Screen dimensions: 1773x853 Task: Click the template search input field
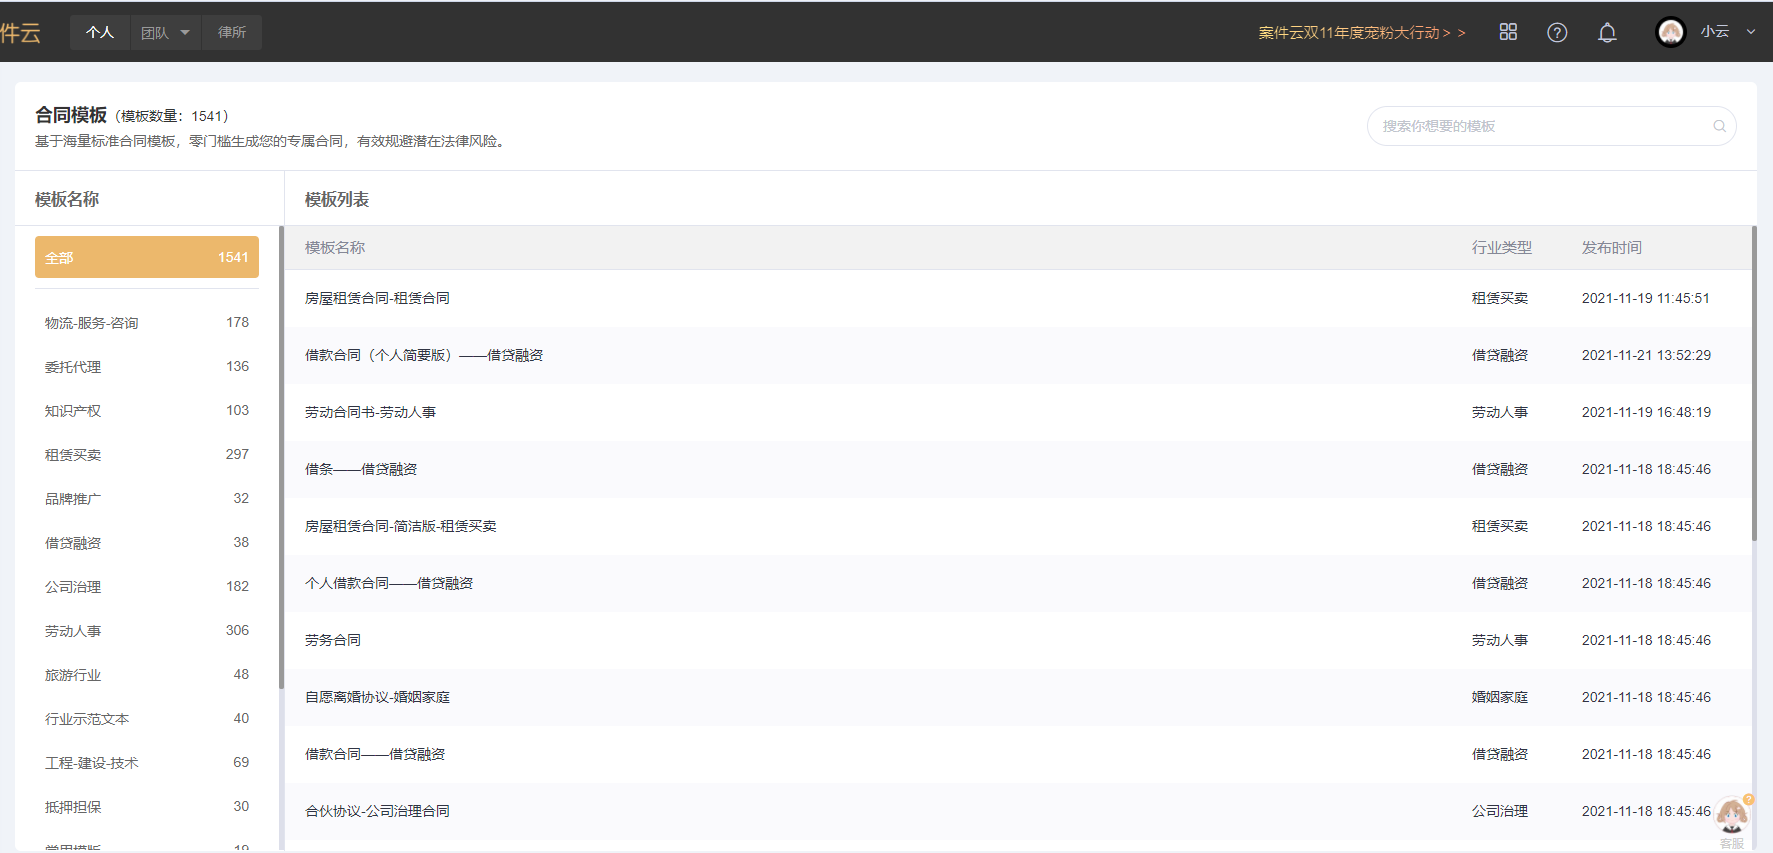(1540, 126)
